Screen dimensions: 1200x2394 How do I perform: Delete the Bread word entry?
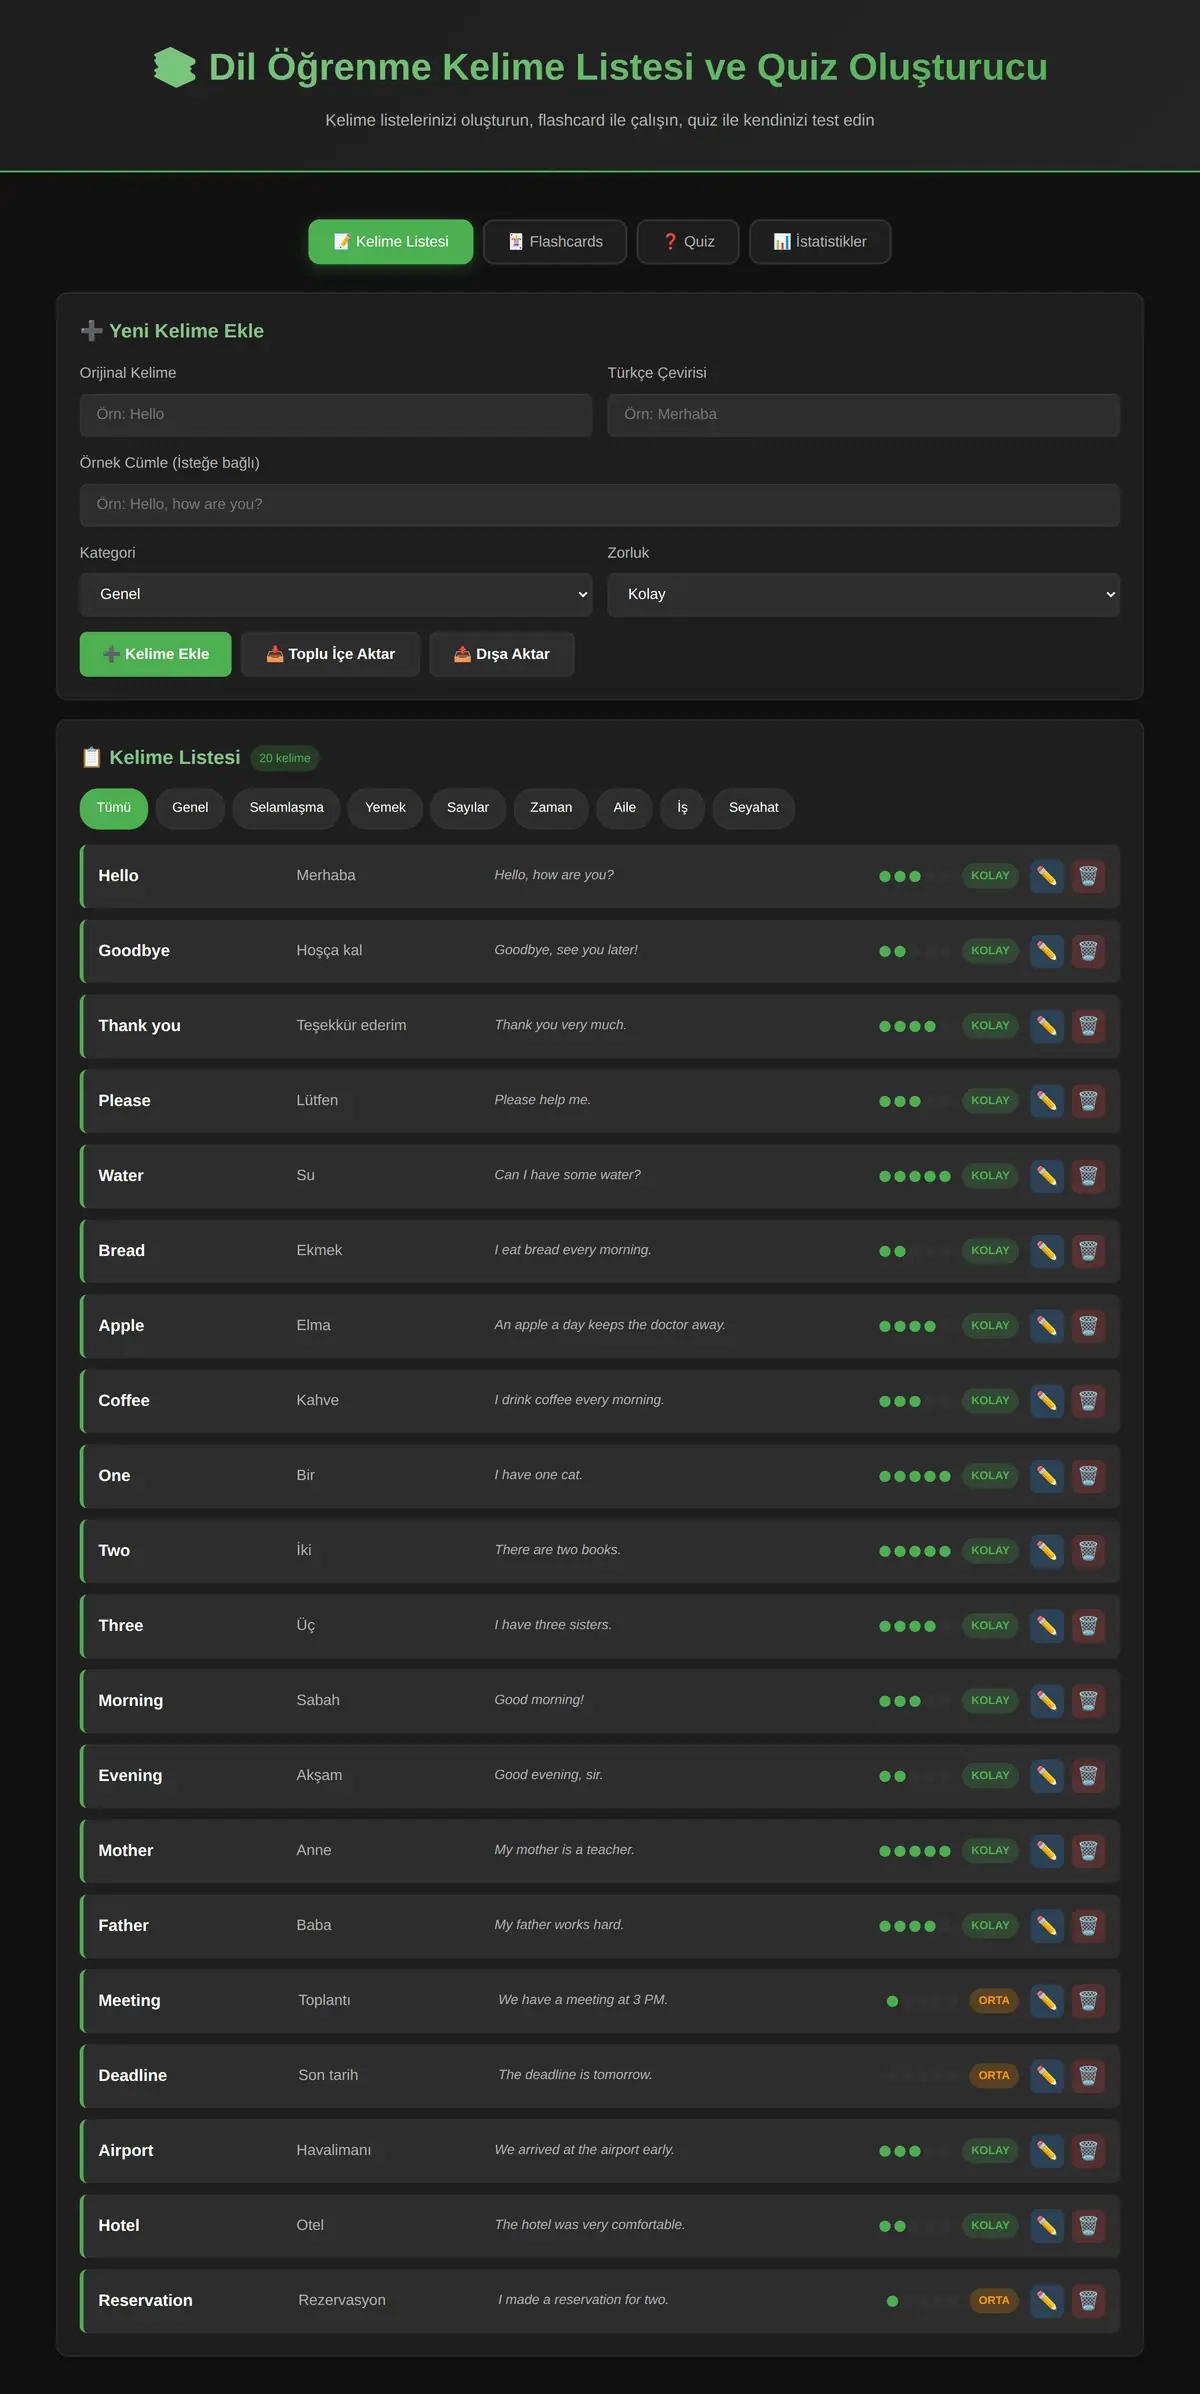tap(1089, 1251)
